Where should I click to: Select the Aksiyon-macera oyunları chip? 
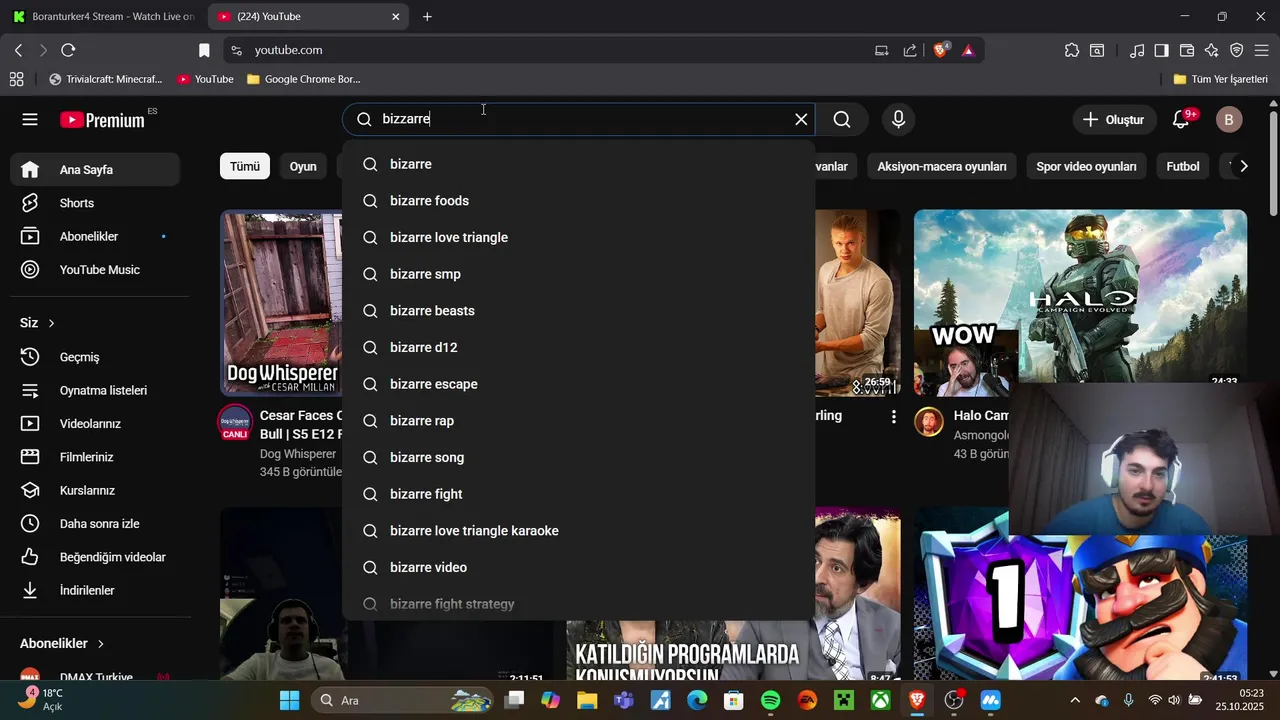click(x=942, y=166)
